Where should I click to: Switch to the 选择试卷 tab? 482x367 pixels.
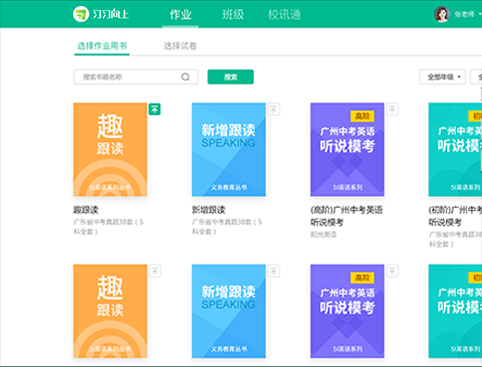click(180, 46)
